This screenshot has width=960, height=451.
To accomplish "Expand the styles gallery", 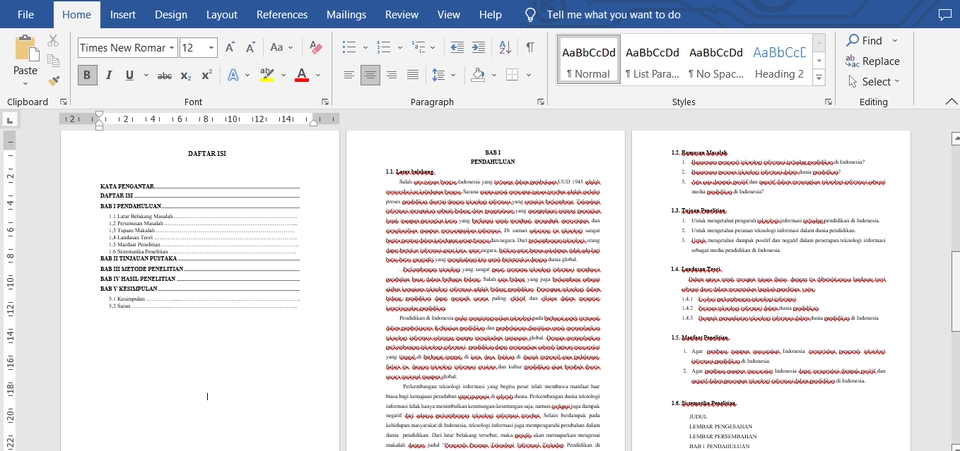I will click(x=819, y=78).
